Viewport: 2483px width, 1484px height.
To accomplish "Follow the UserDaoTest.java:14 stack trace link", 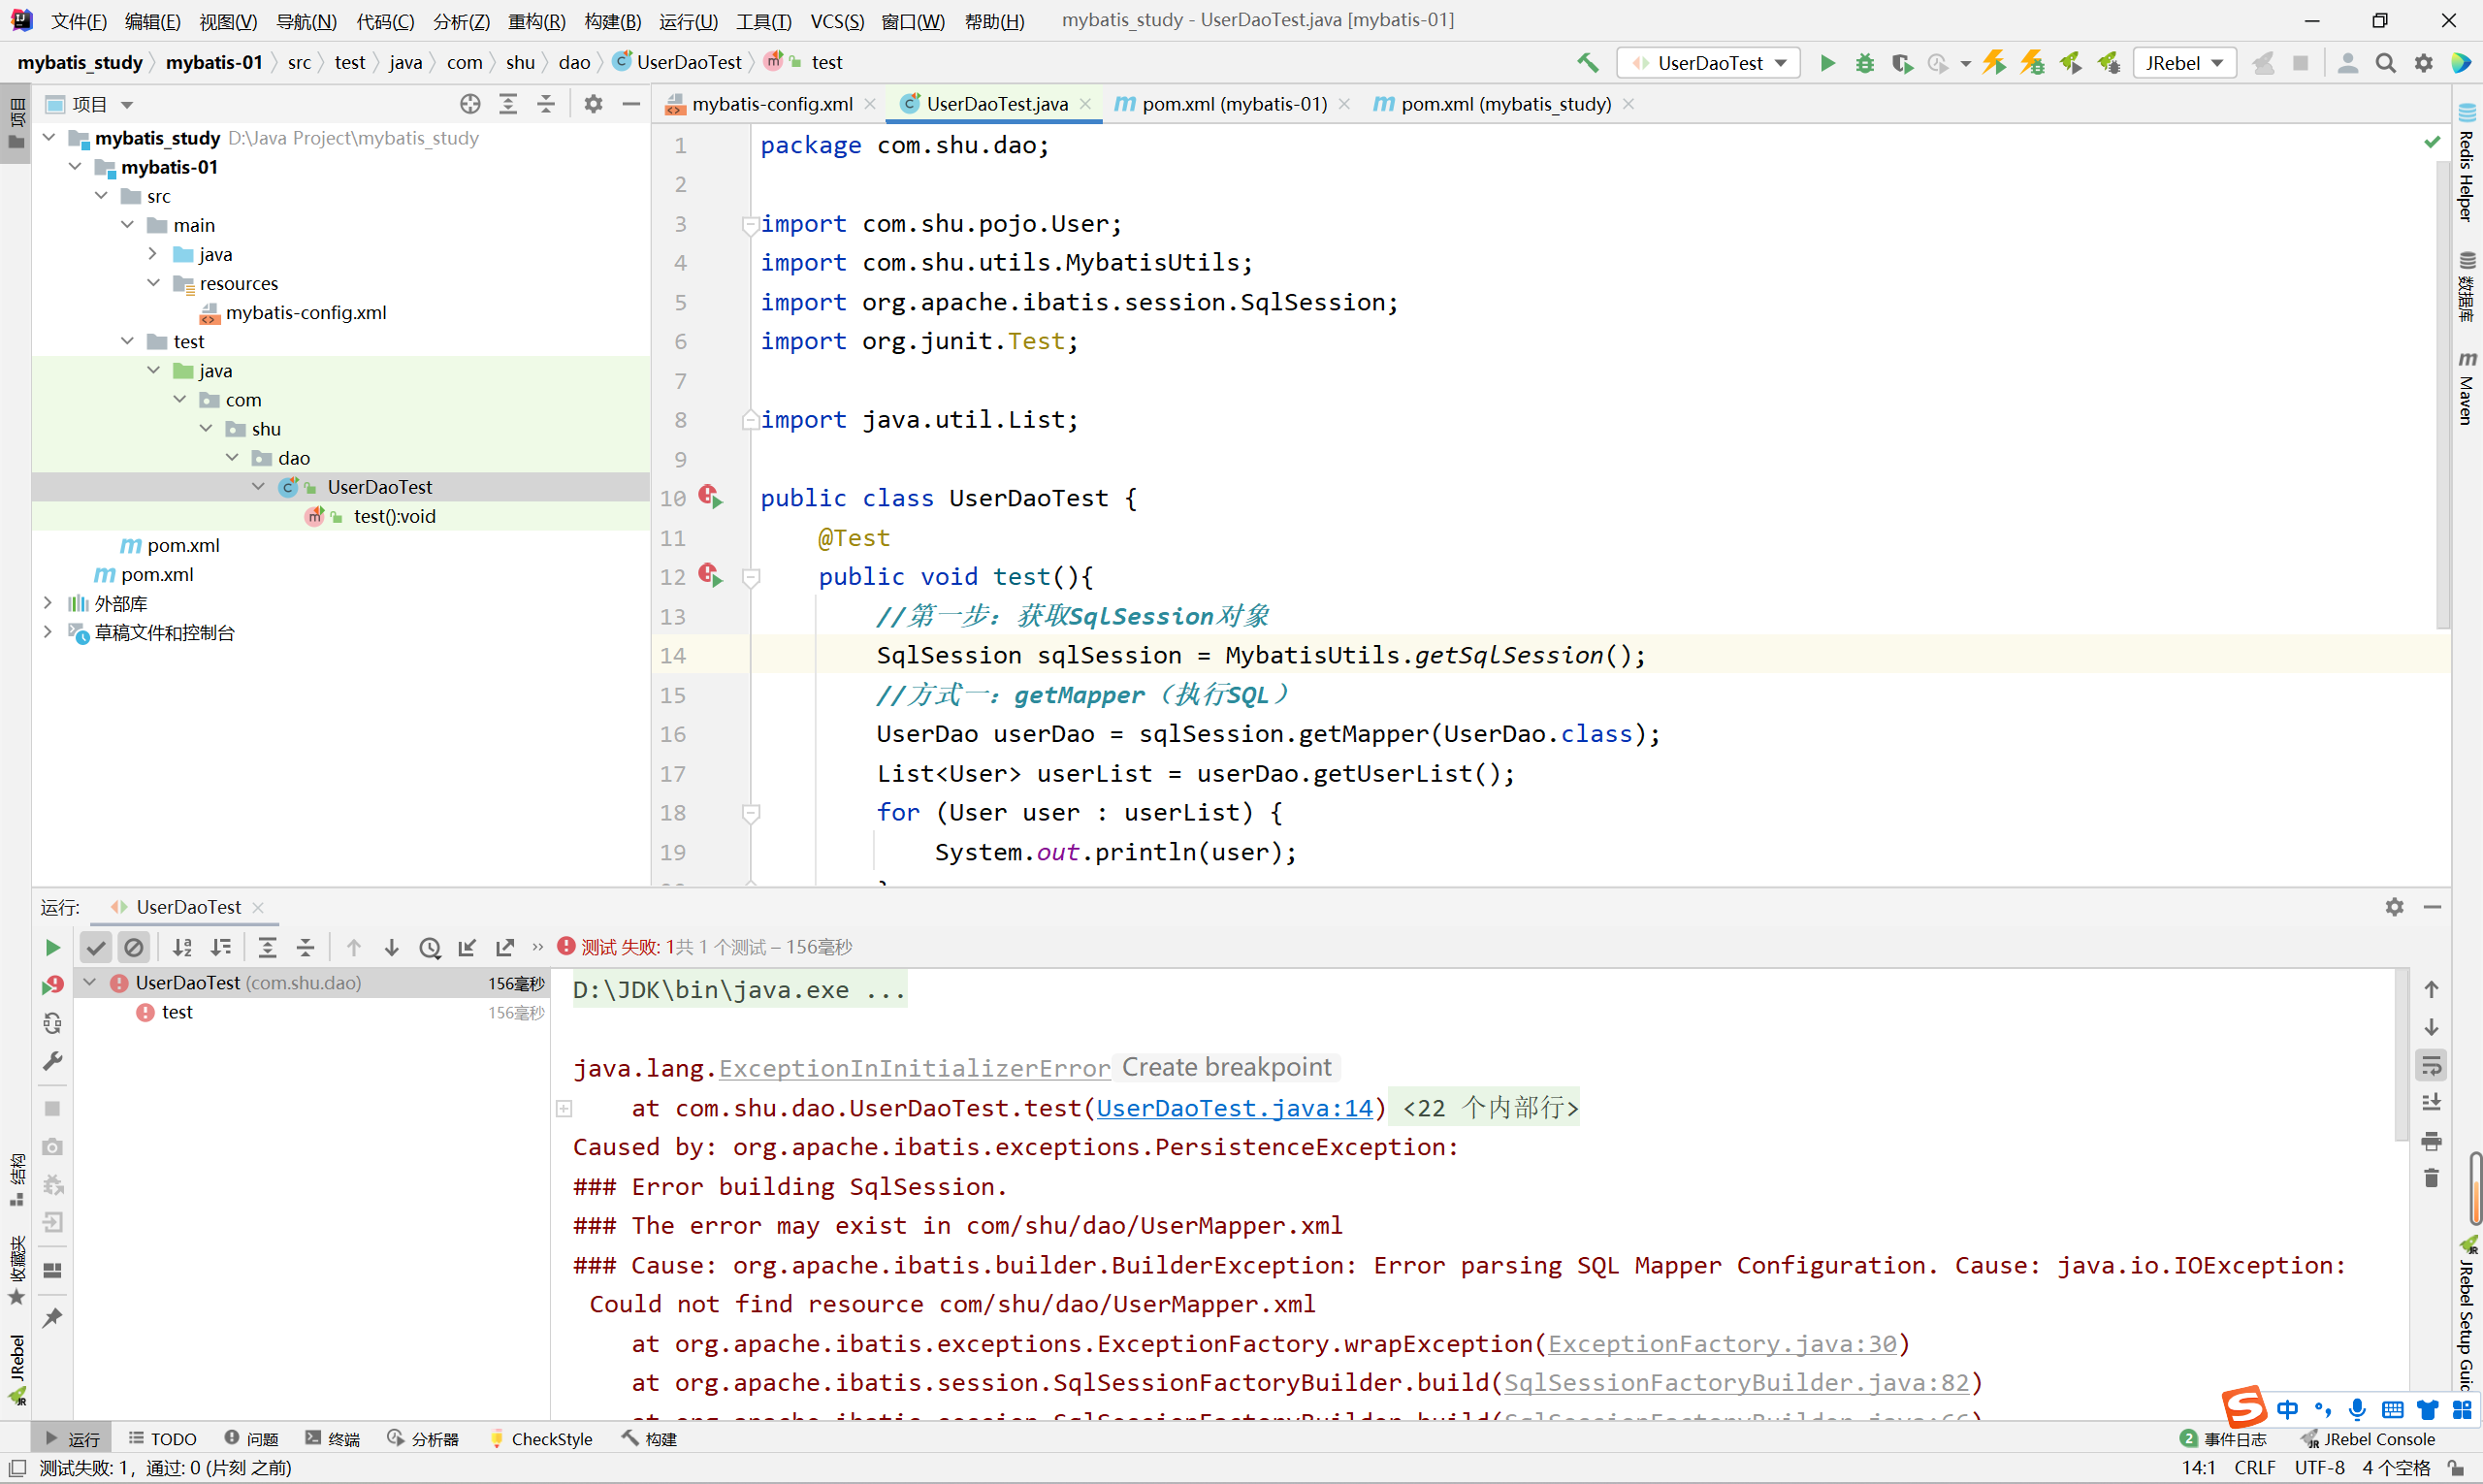I will pyautogui.click(x=1234, y=1108).
